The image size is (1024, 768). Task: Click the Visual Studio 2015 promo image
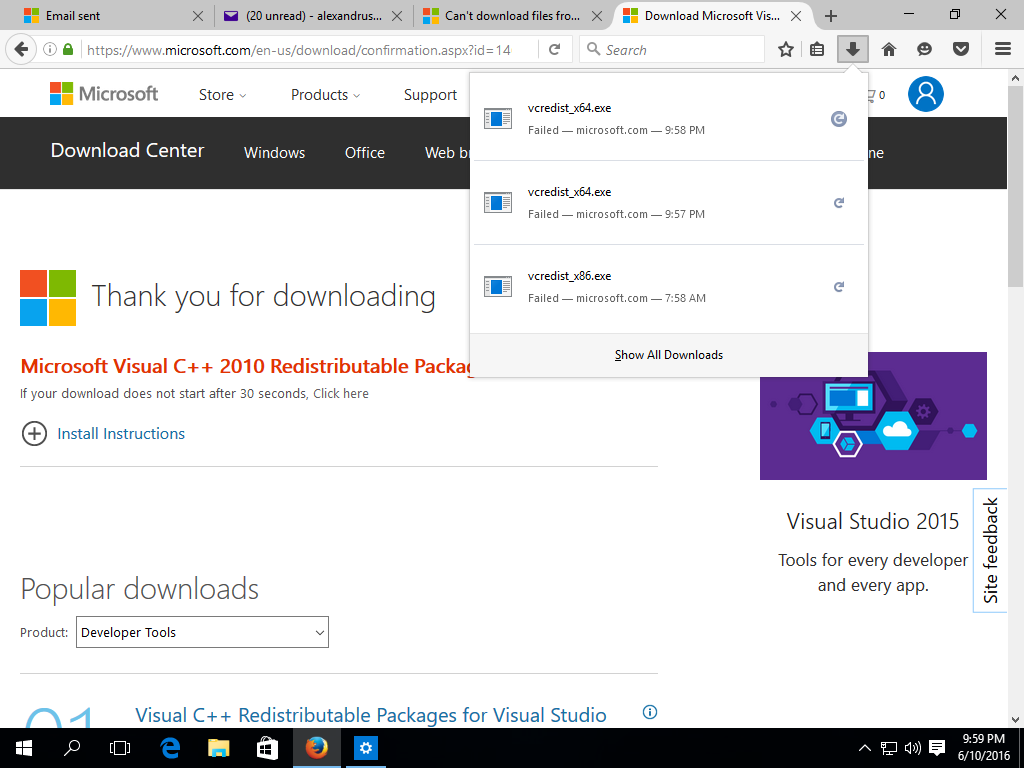point(873,416)
